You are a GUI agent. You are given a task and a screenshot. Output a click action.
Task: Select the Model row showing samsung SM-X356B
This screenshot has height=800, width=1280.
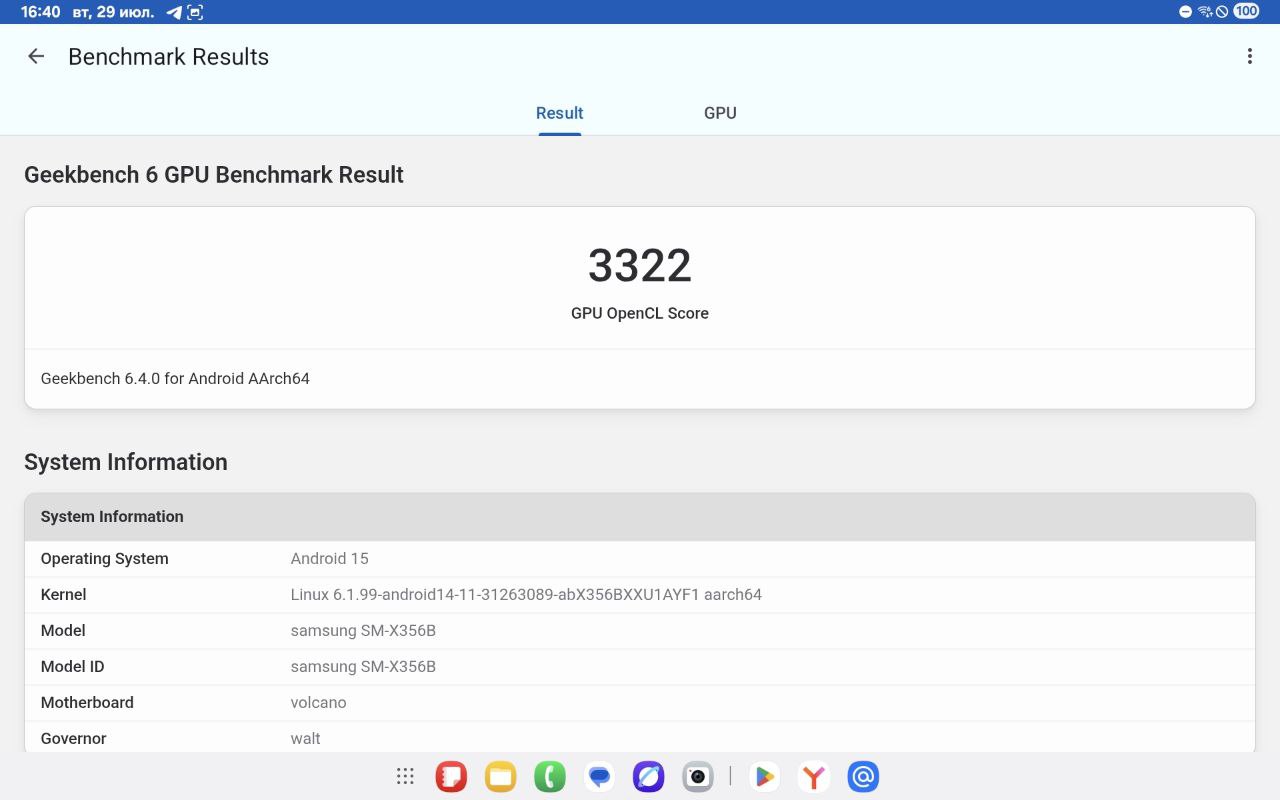point(363,630)
